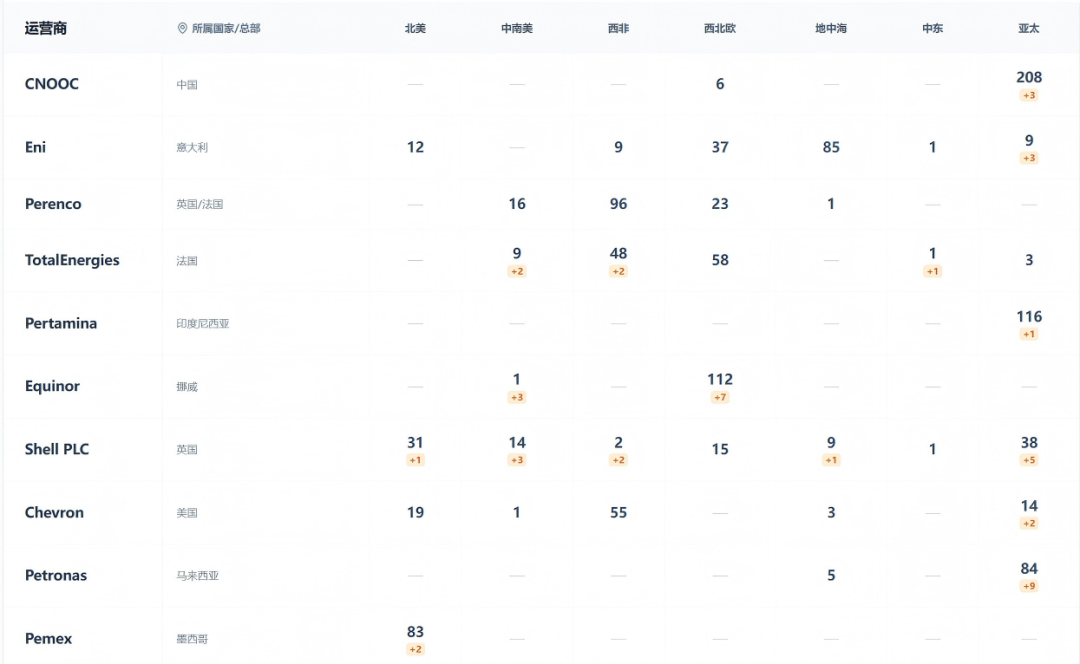Screen dimensions: 1080x664
Task: Click Pertamina's 116 value in 亚太
Action: [1029, 316]
